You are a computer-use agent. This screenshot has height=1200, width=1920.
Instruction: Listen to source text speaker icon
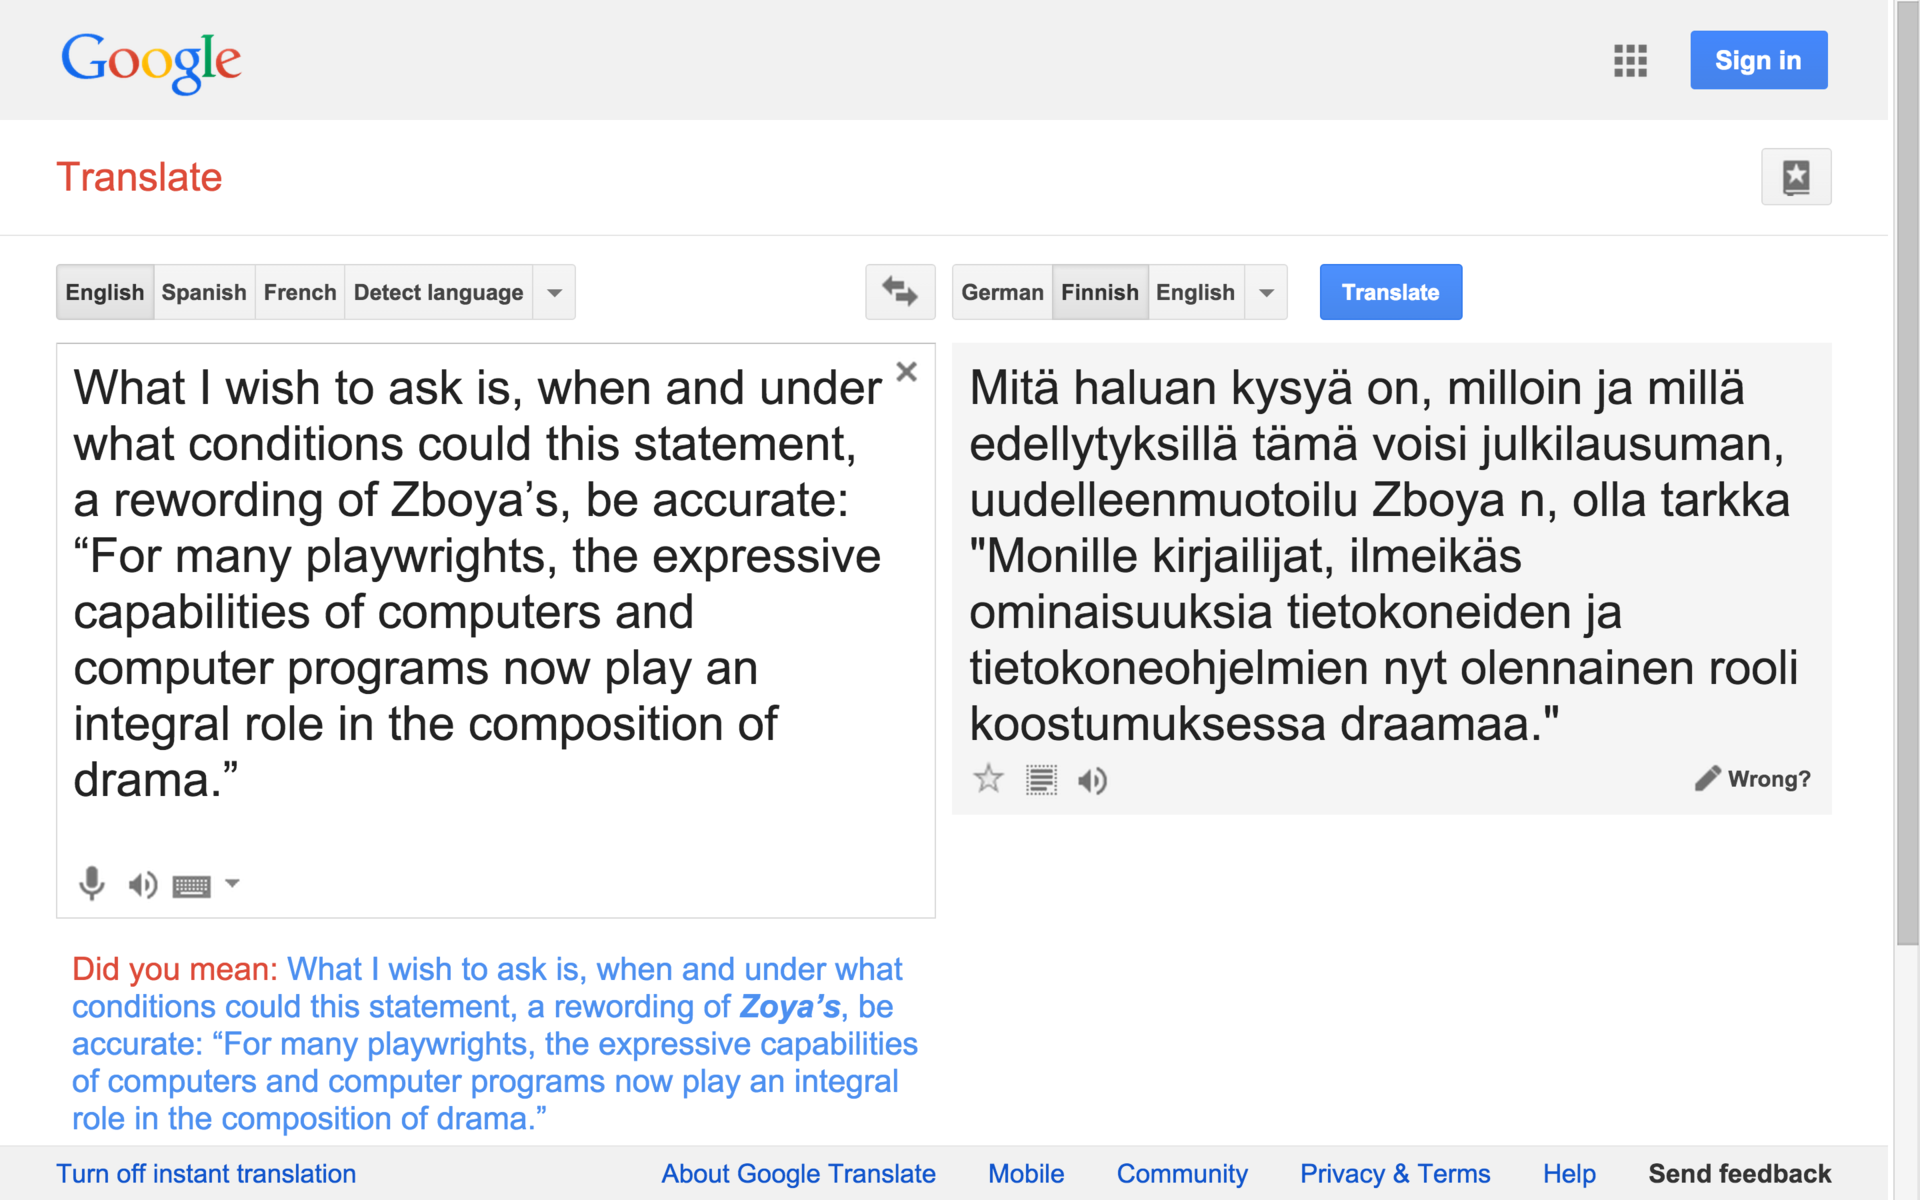(x=142, y=884)
